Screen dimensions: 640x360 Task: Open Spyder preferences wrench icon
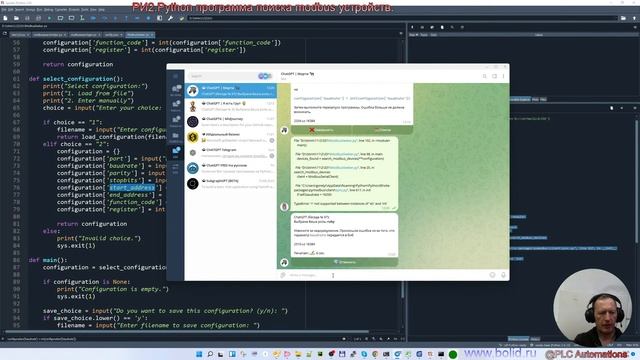point(171,18)
